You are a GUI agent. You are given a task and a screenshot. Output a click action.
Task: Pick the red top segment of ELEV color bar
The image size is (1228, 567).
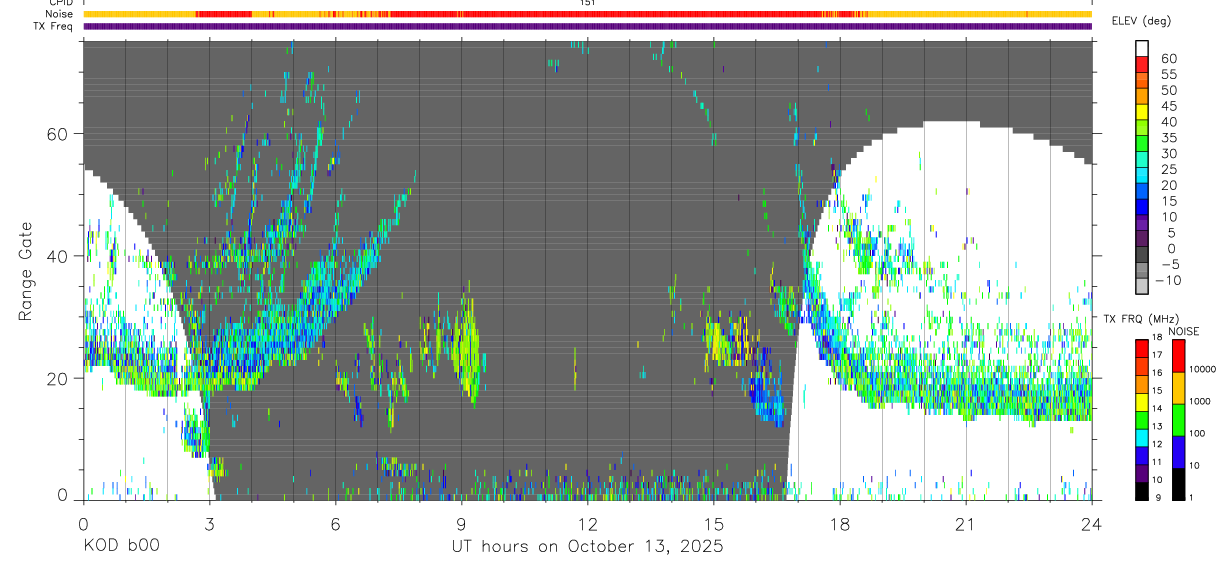pos(1143,63)
